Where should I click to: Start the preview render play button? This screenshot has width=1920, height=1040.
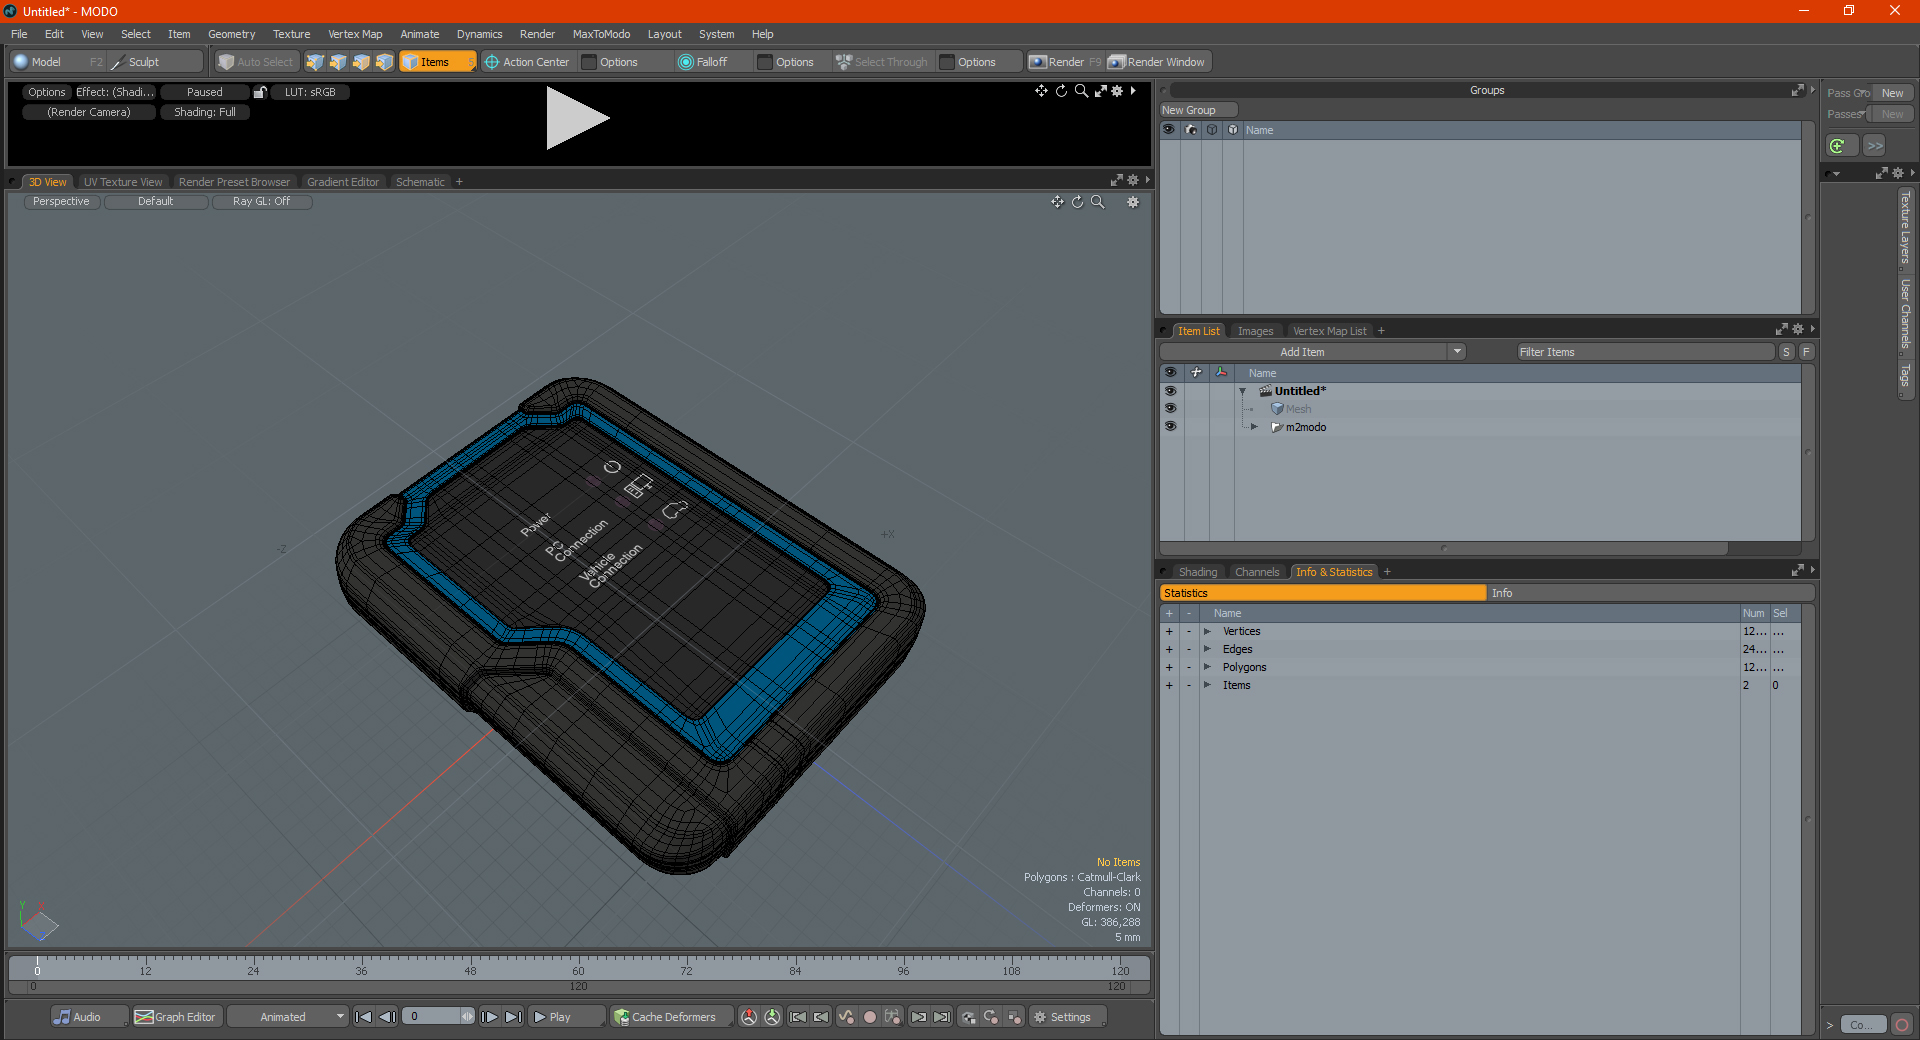(x=577, y=119)
